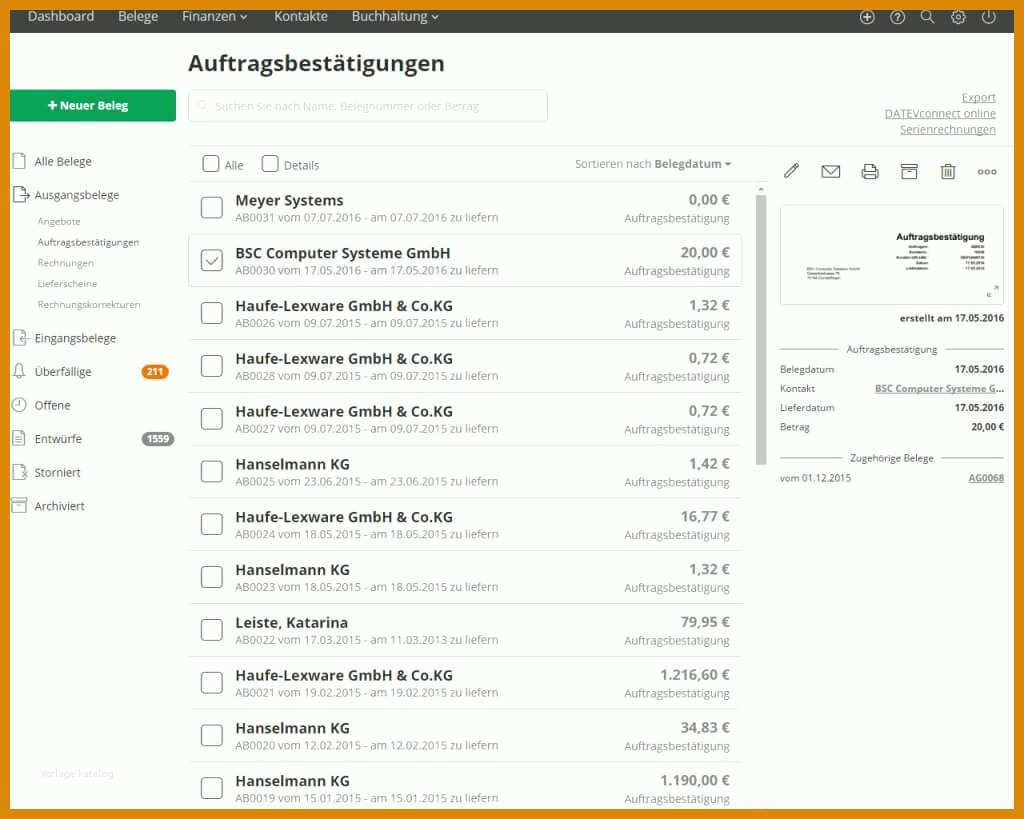The height and width of the screenshot is (819, 1024).
Task: Click the pencil edit icon
Action: click(792, 171)
